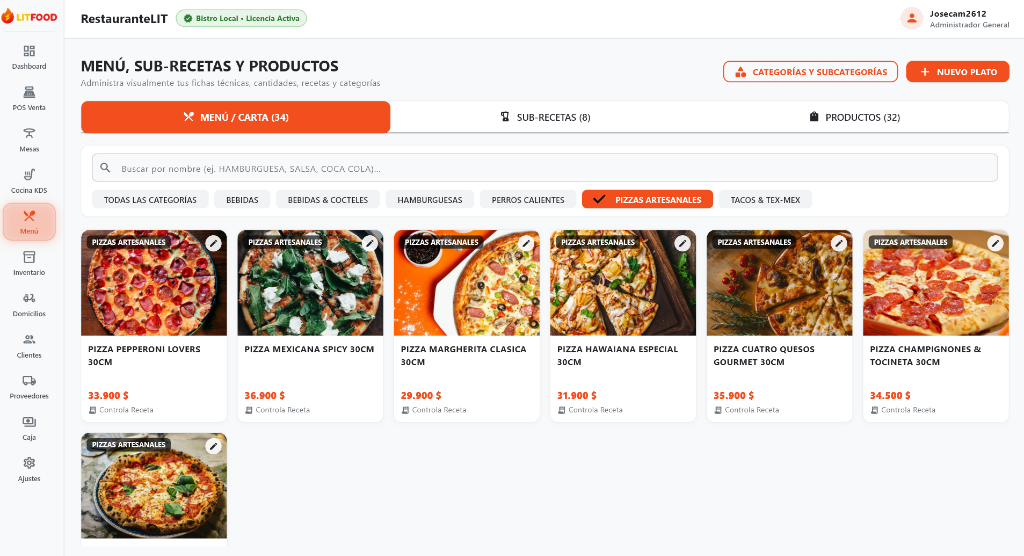Click the 34.500 $ price

890,395
